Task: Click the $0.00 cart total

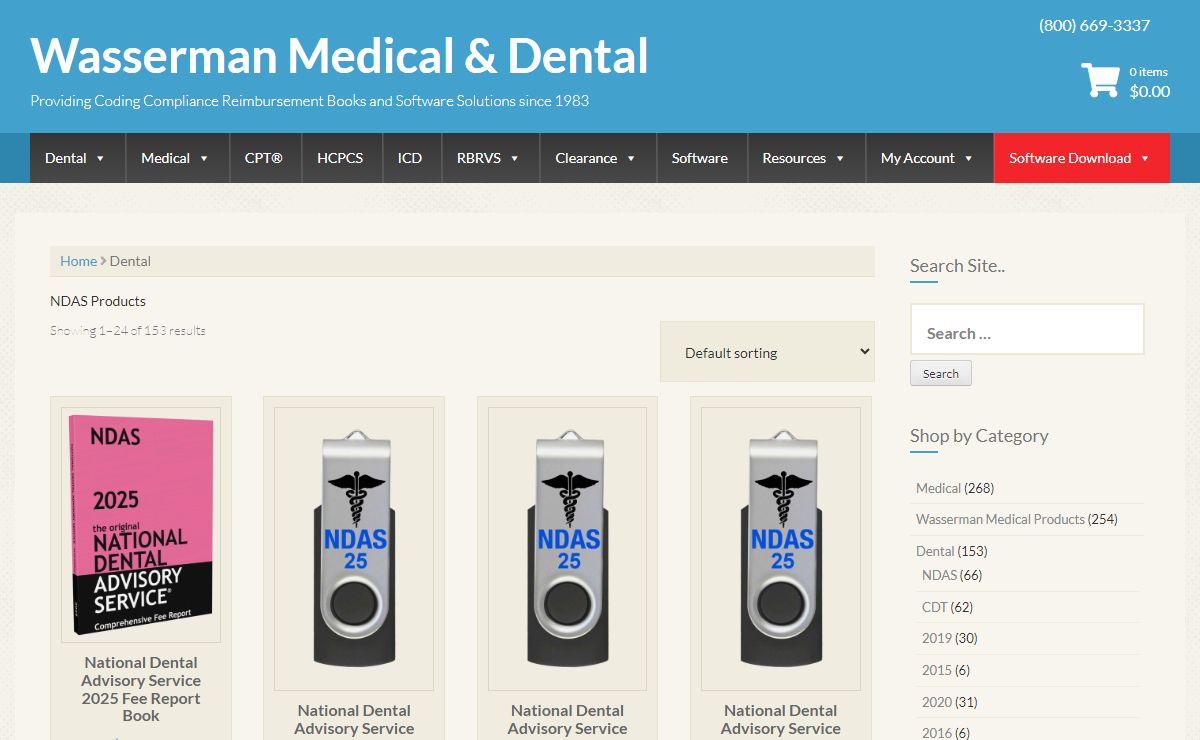Action: coord(1149,91)
